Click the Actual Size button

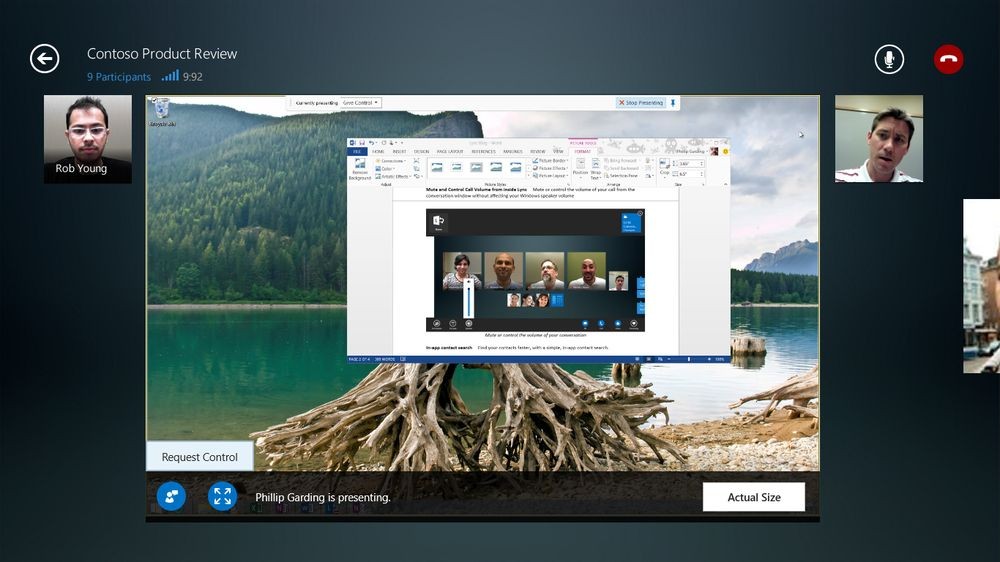[x=754, y=497]
